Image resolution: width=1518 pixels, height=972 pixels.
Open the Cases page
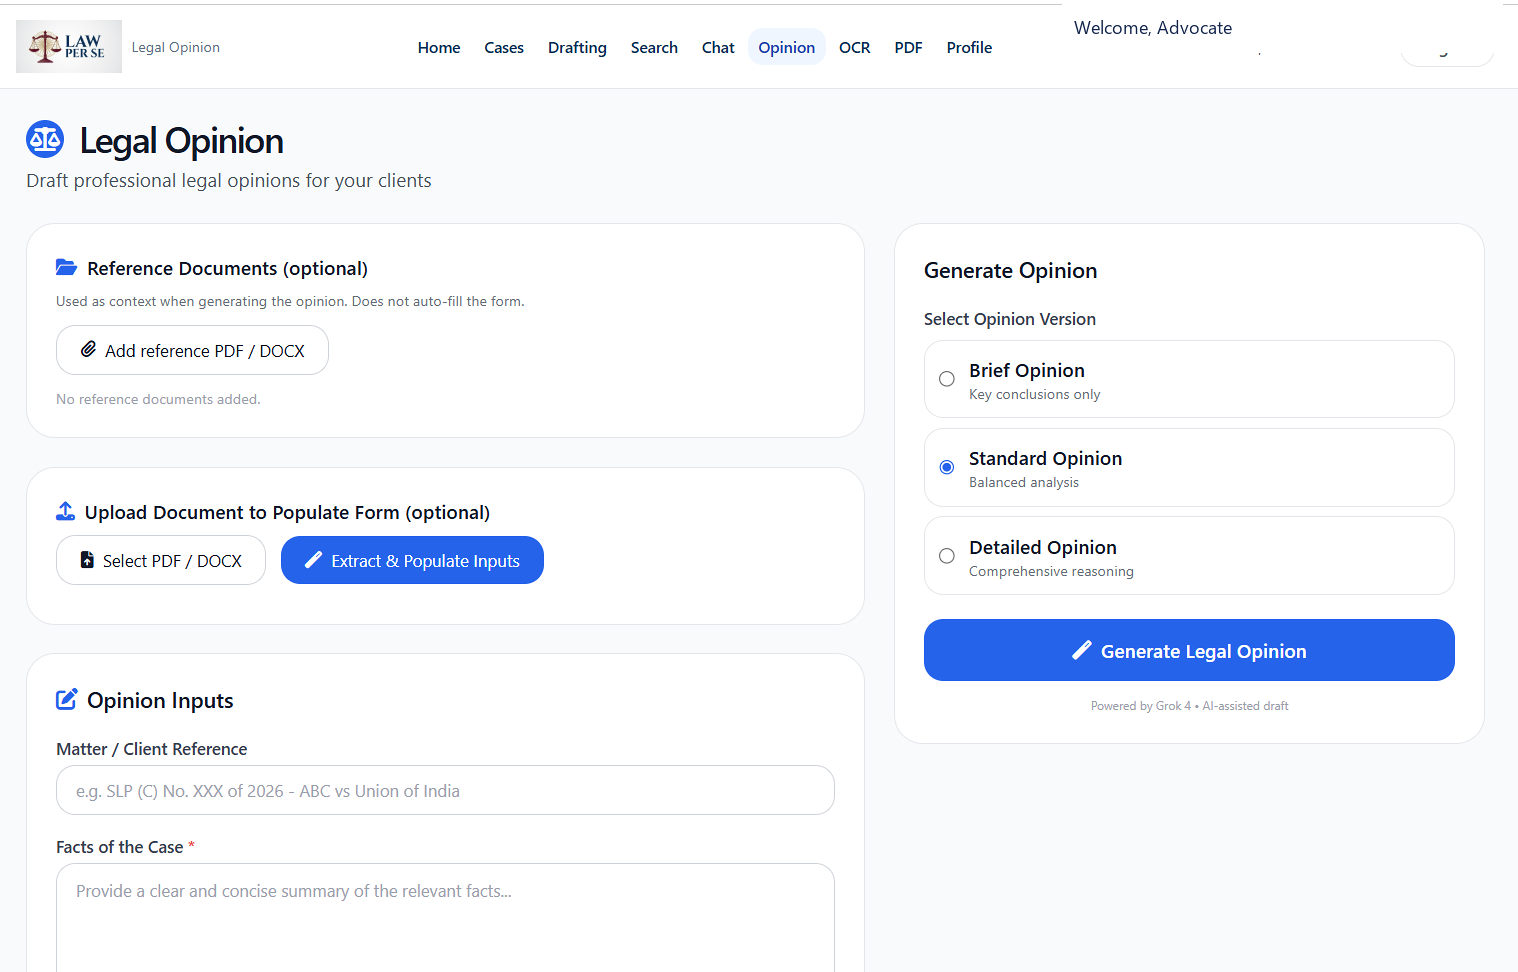pyautogui.click(x=504, y=47)
